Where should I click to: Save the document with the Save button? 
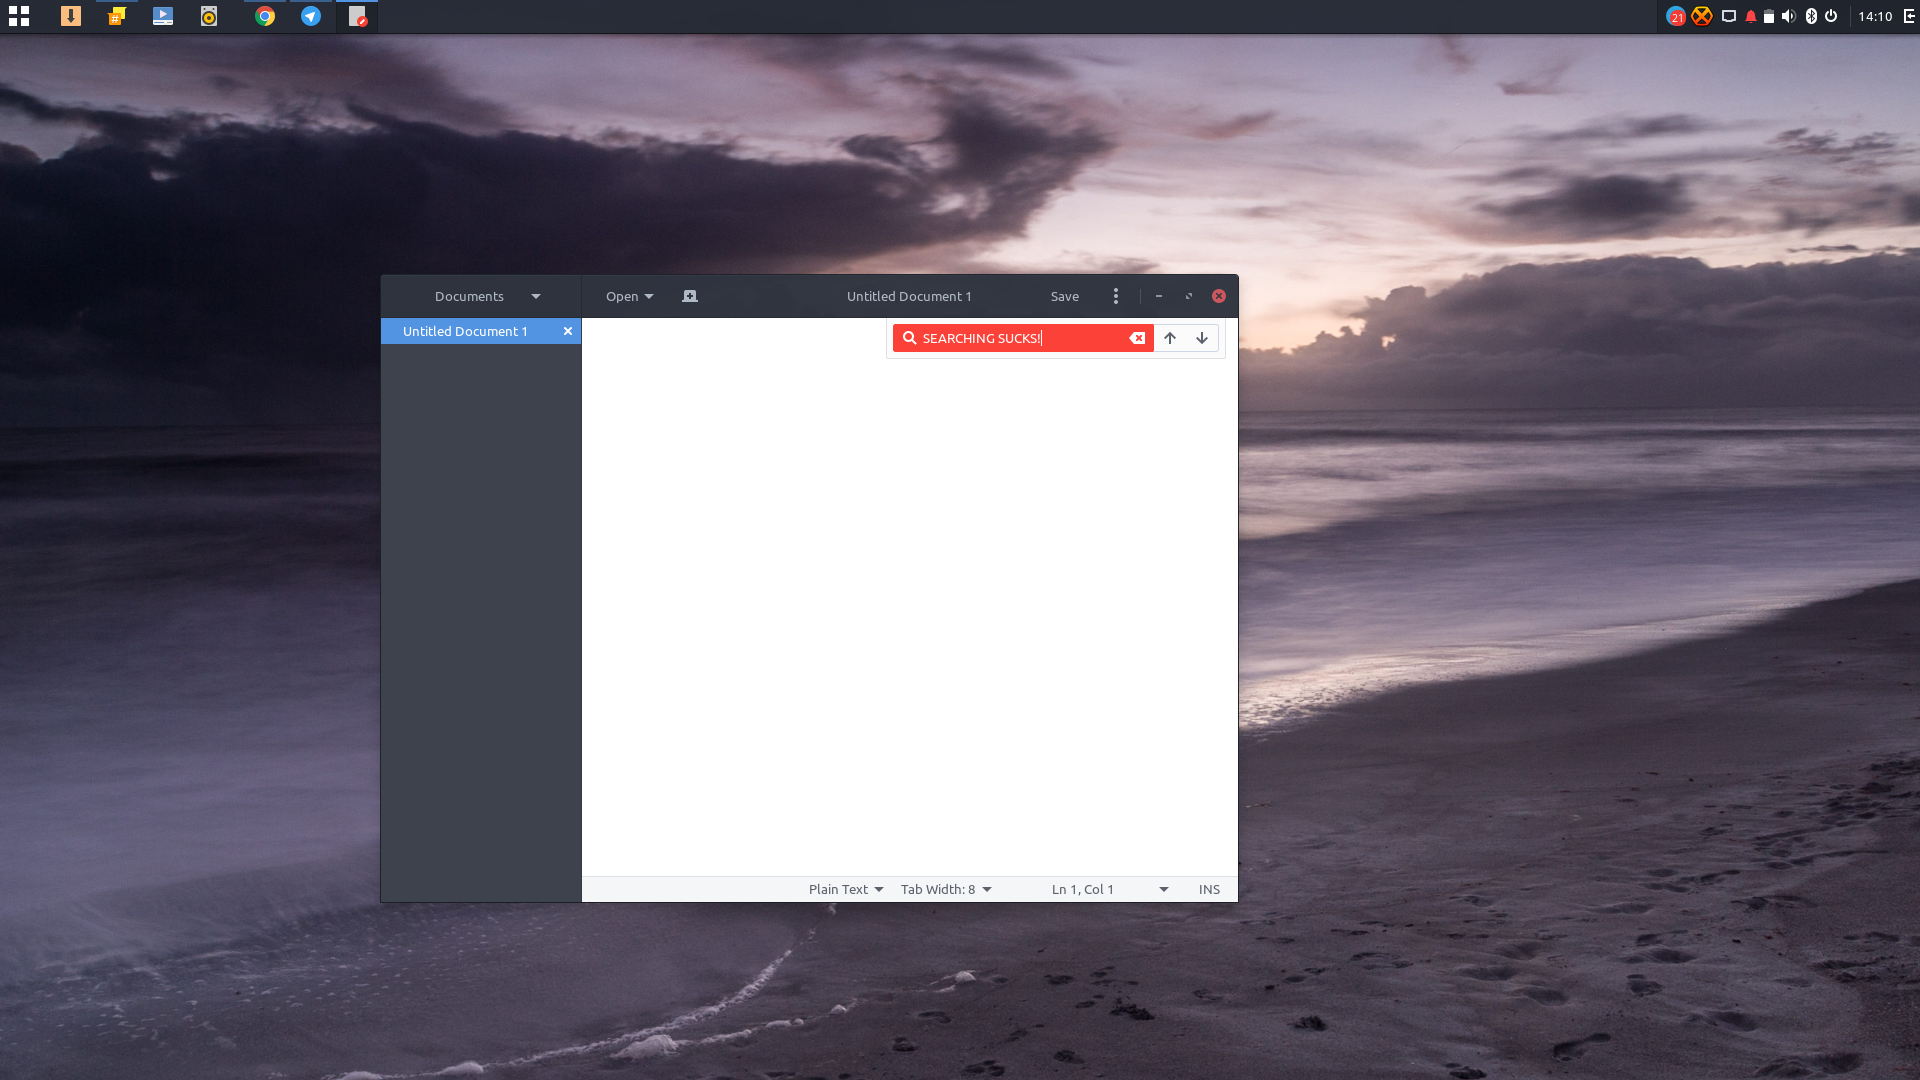click(x=1065, y=296)
